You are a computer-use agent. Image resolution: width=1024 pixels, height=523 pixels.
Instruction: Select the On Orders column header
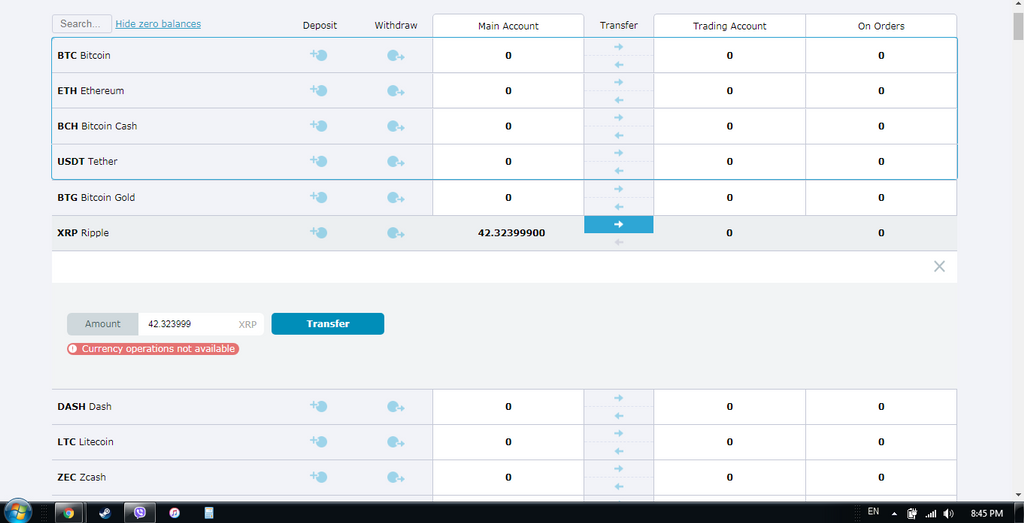point(881,26)
